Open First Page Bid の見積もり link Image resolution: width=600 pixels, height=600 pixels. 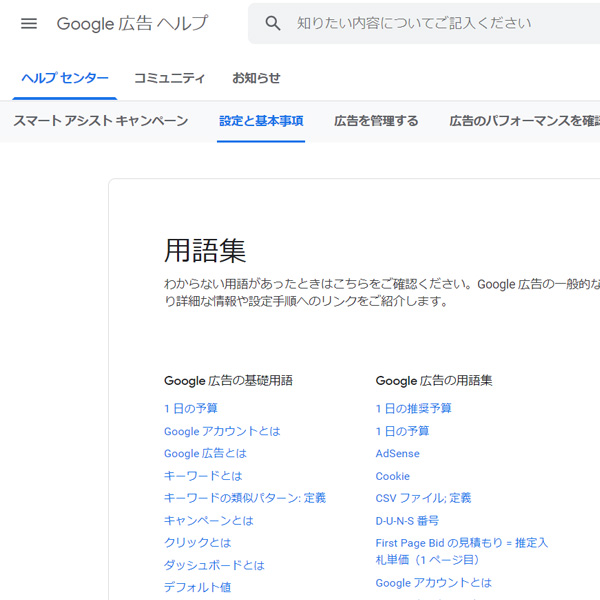coord(461,551)
